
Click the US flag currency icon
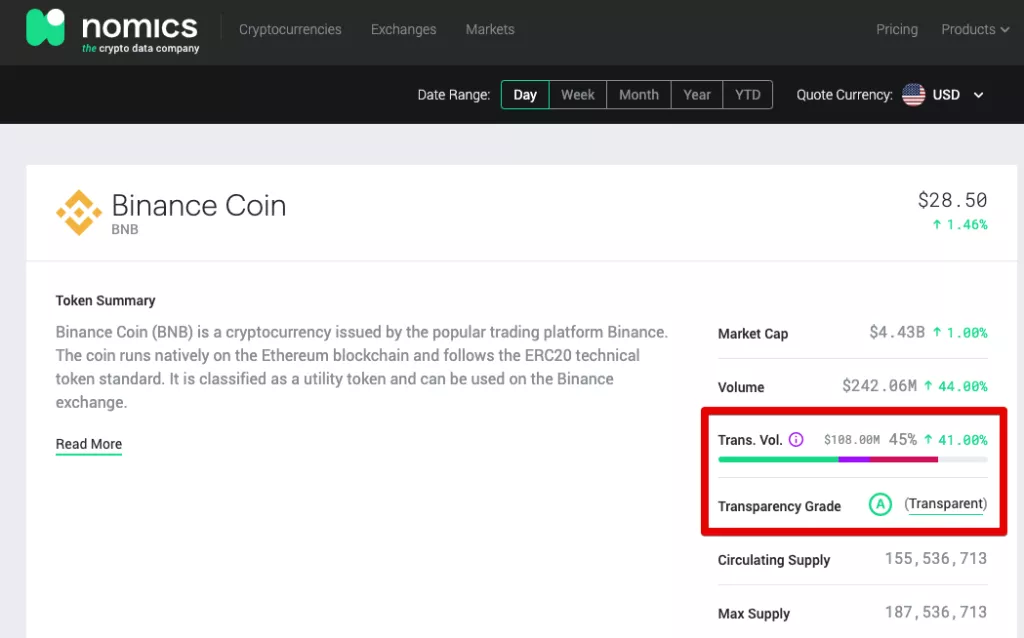point(913,95)
